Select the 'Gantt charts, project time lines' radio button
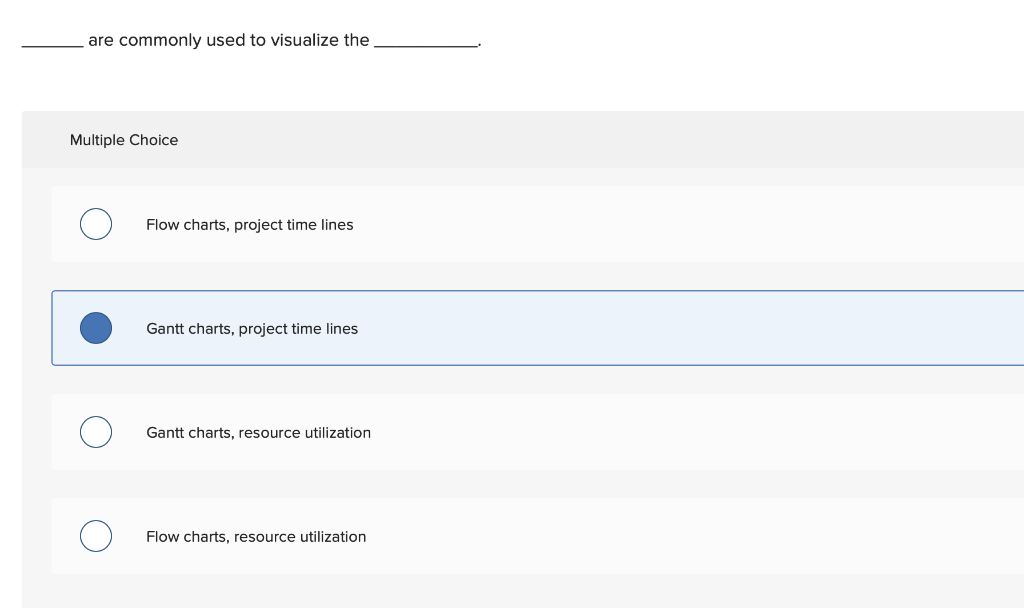This screenshot has height=608, width=1024. coord(96,328)
